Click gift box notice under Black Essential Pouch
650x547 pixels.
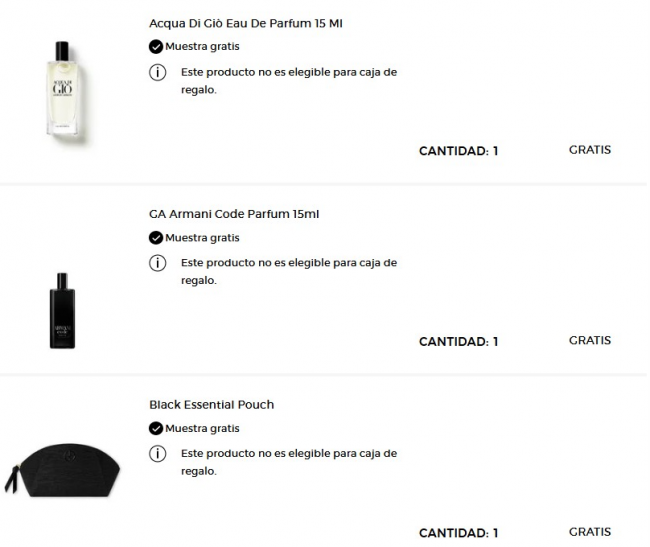click(288, 462)
